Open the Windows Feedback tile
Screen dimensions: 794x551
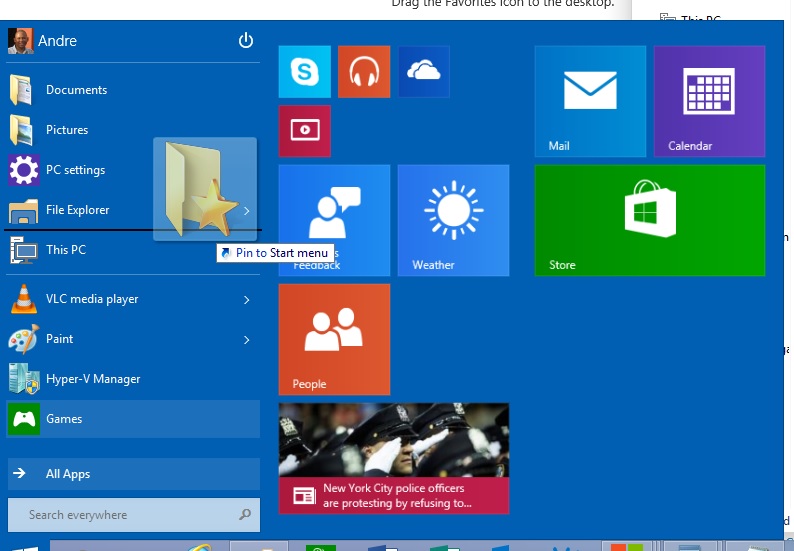(x=334, y=220)
